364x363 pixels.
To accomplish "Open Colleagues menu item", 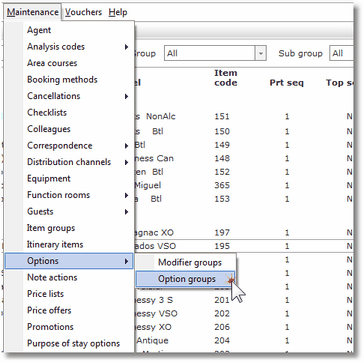I will click(69, 129).
